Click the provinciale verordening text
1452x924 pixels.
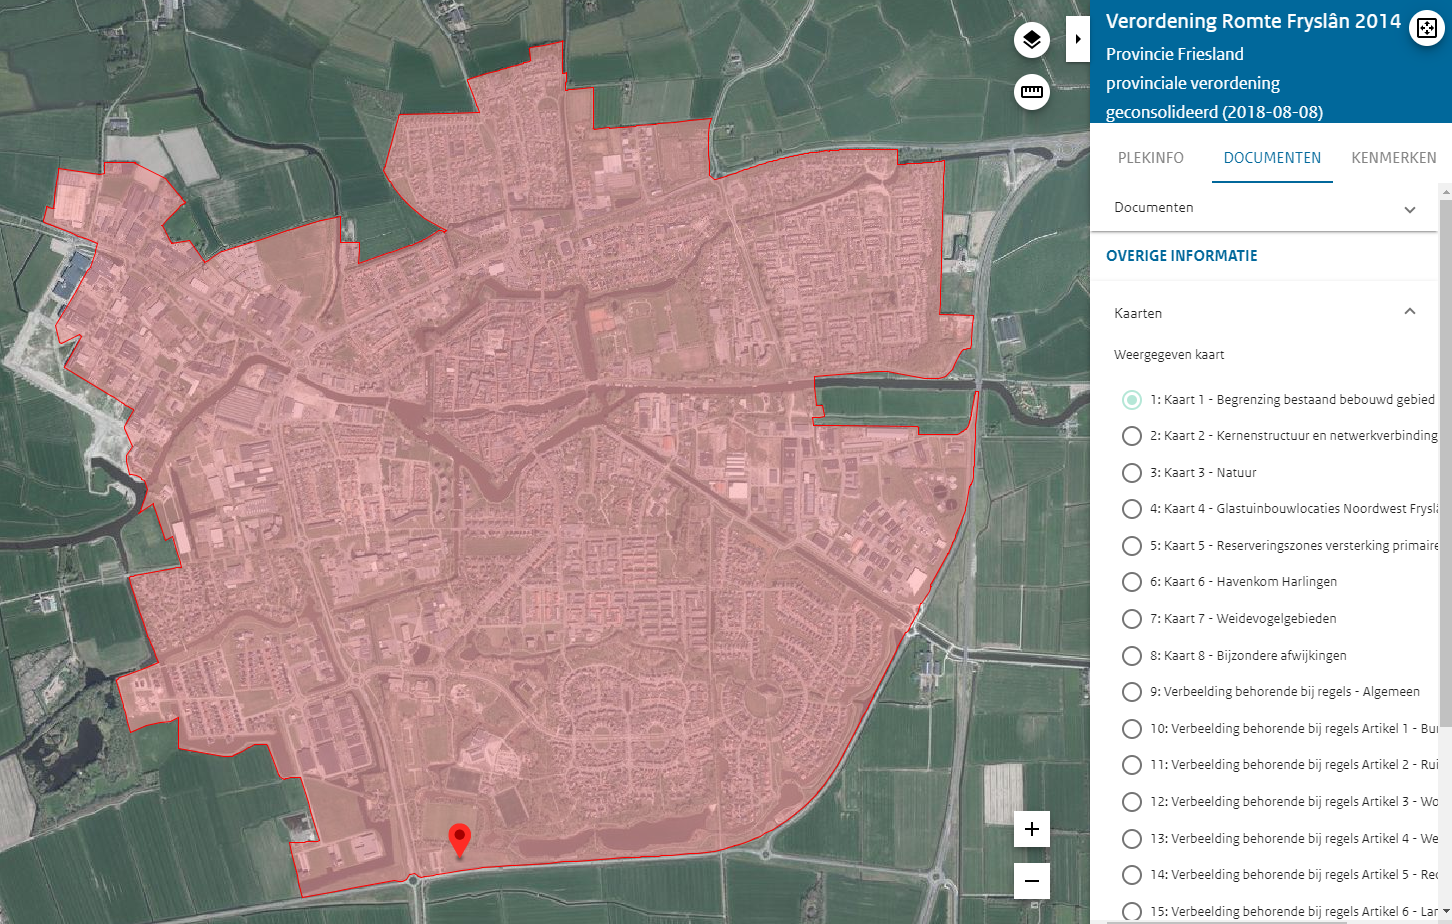(1193, 83)
